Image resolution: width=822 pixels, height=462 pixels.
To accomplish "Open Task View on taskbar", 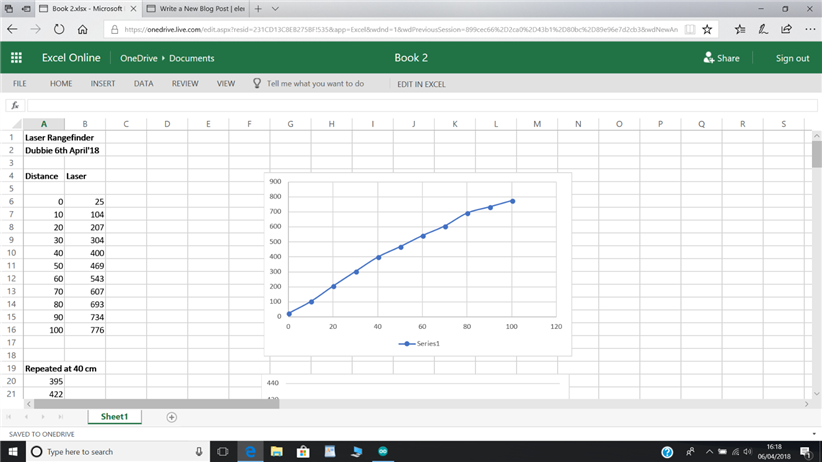I will point(223,452).
